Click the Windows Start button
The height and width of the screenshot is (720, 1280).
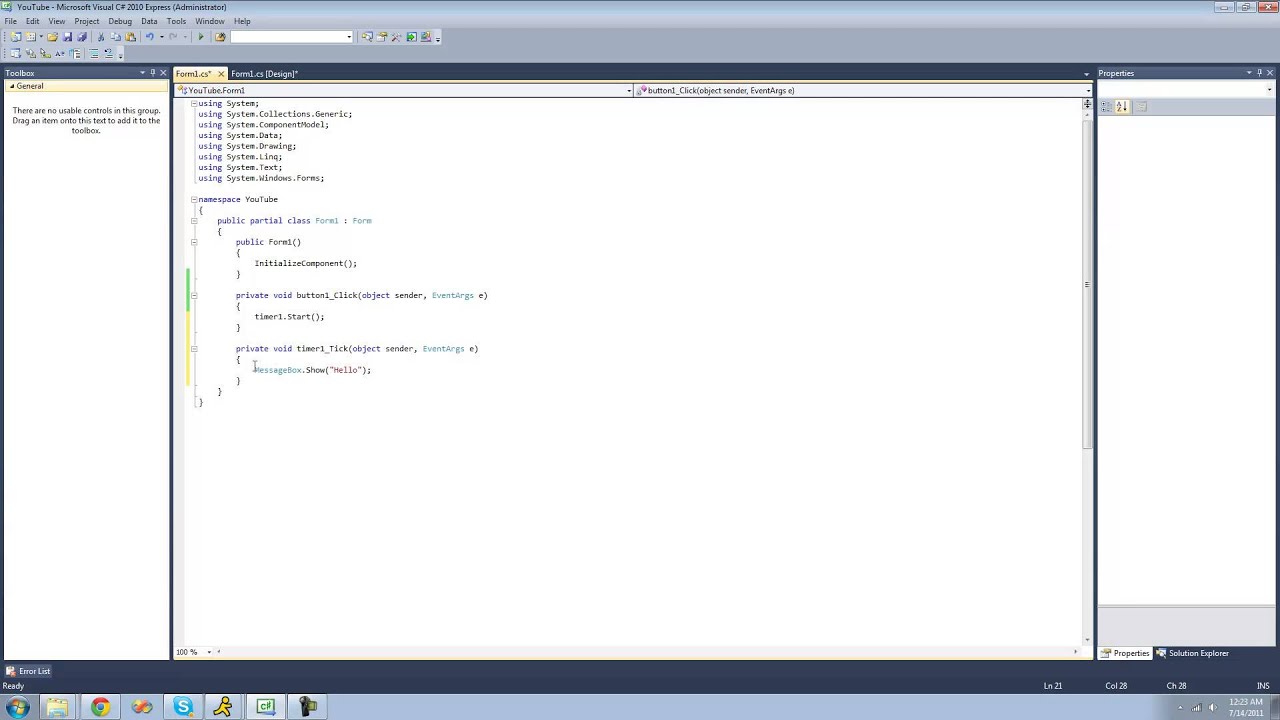pos(17,707)
